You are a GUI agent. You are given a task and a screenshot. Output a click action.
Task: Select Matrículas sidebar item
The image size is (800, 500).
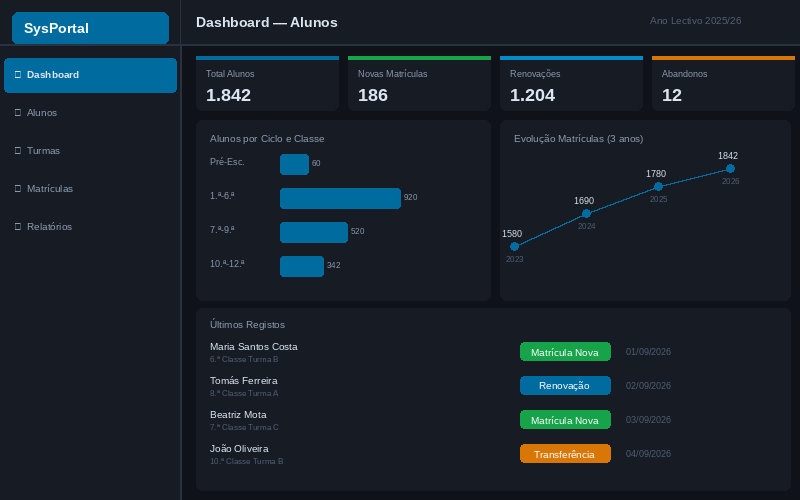tap(90, 189)
